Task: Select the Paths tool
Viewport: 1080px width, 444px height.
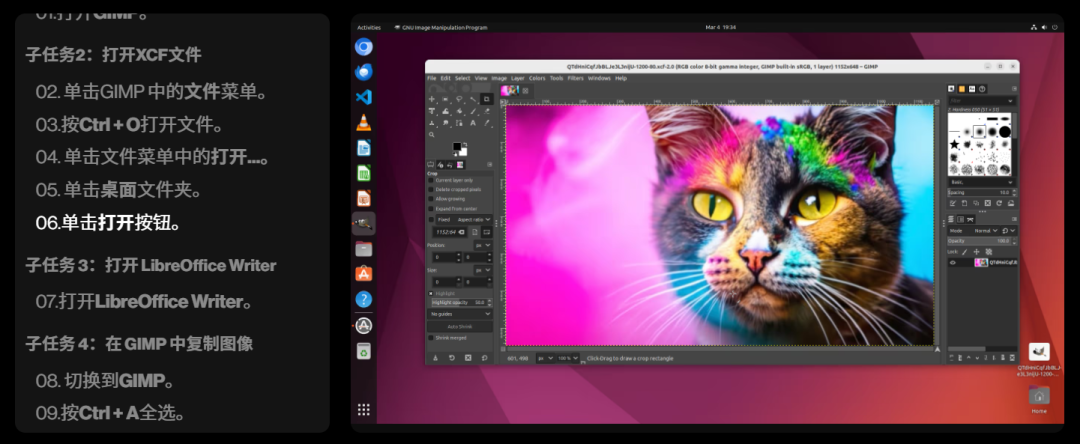Action: pos(459,123)
